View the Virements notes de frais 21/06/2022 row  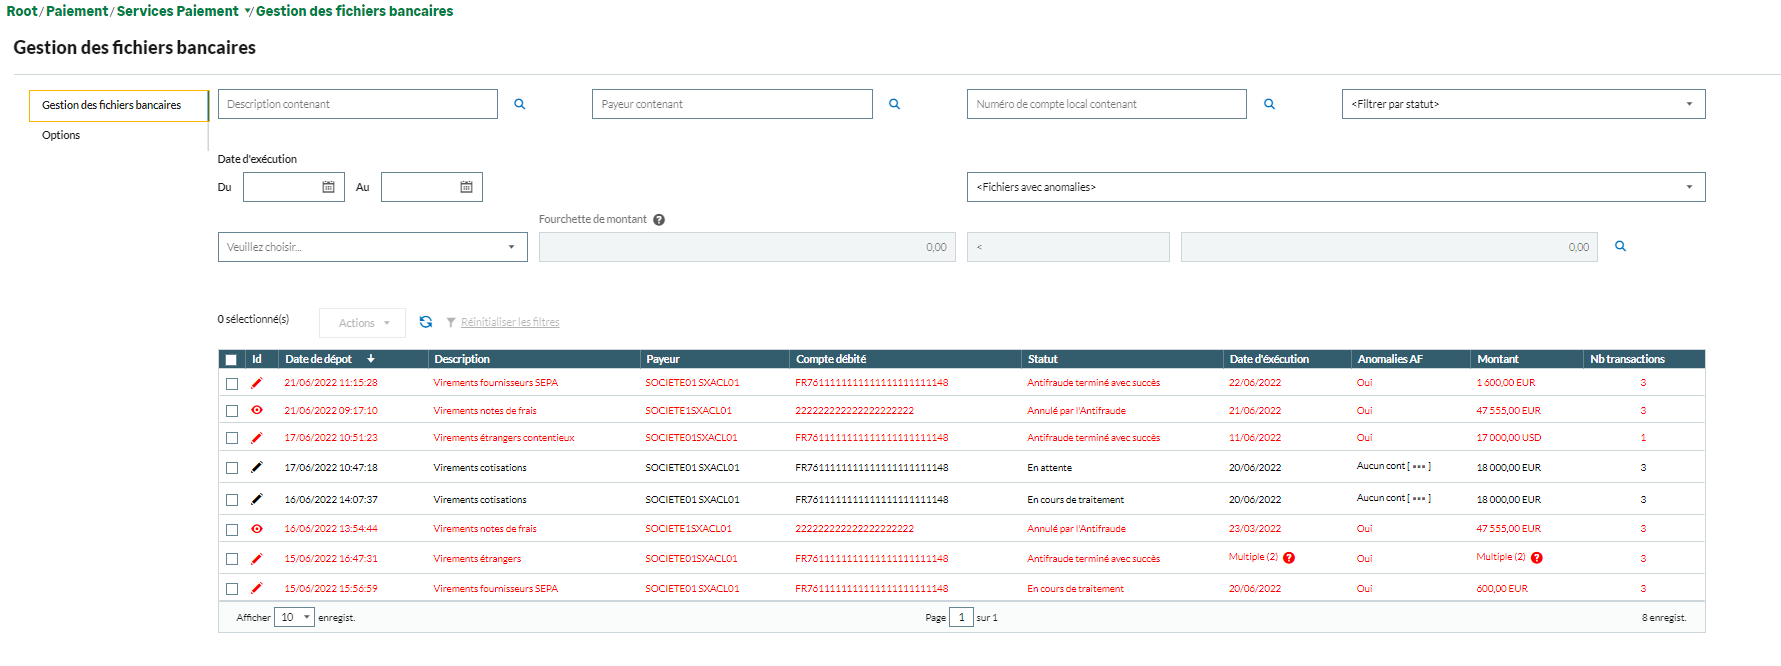click(257, 410)
